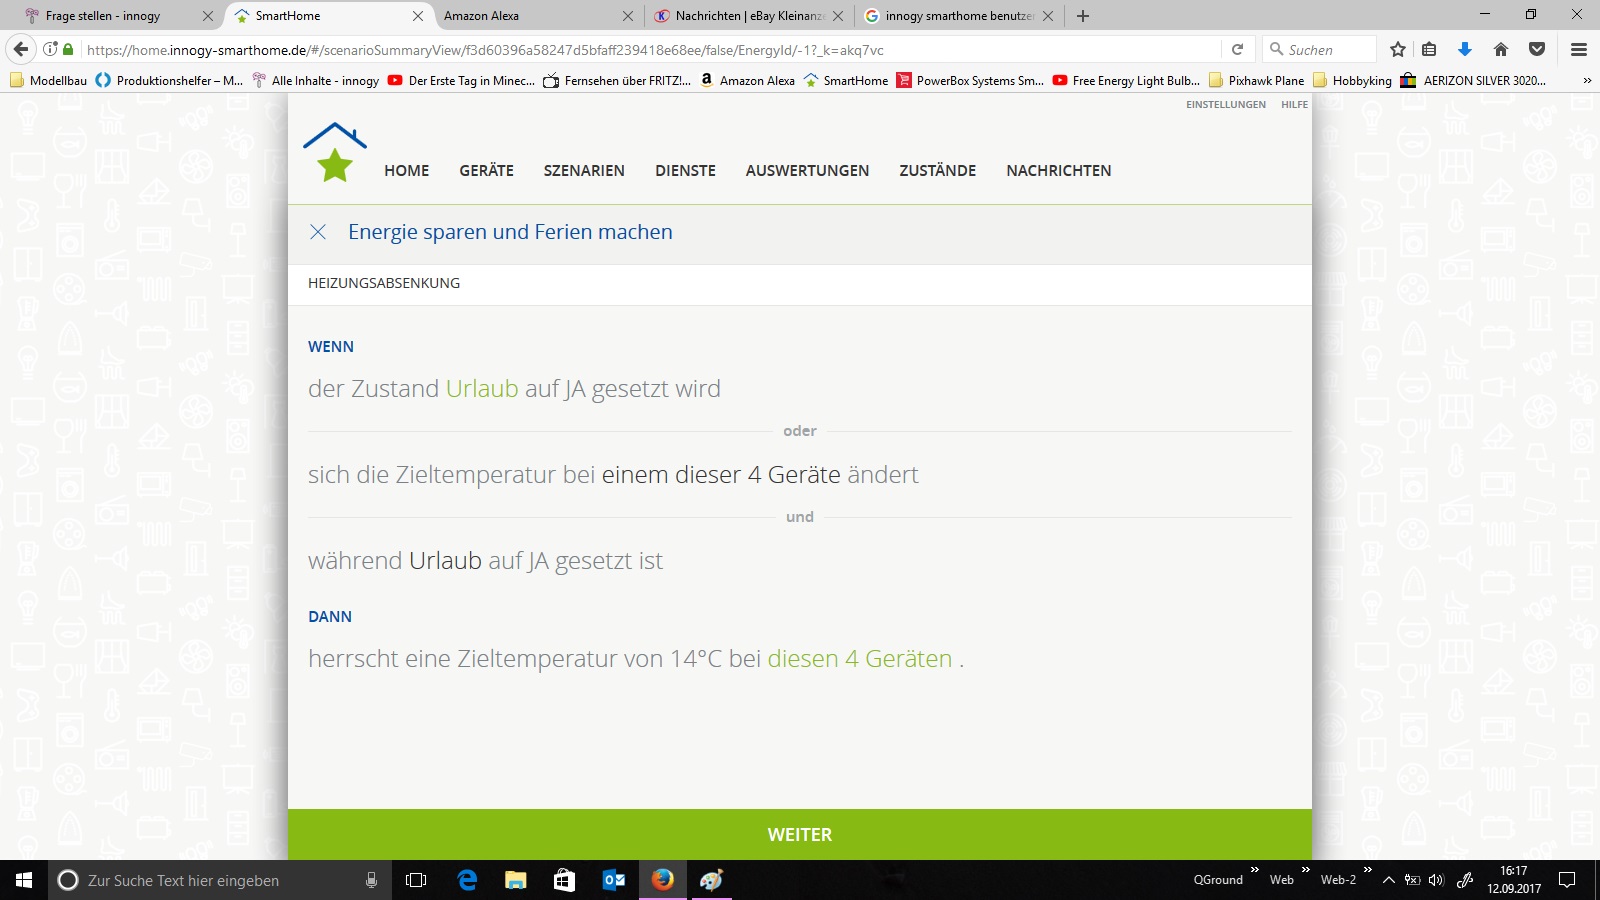Expand the bookmarks toolbar overflow chevron
Image resolution: width=1600 pixels, height=900 pixels.
pos(1586,81)
